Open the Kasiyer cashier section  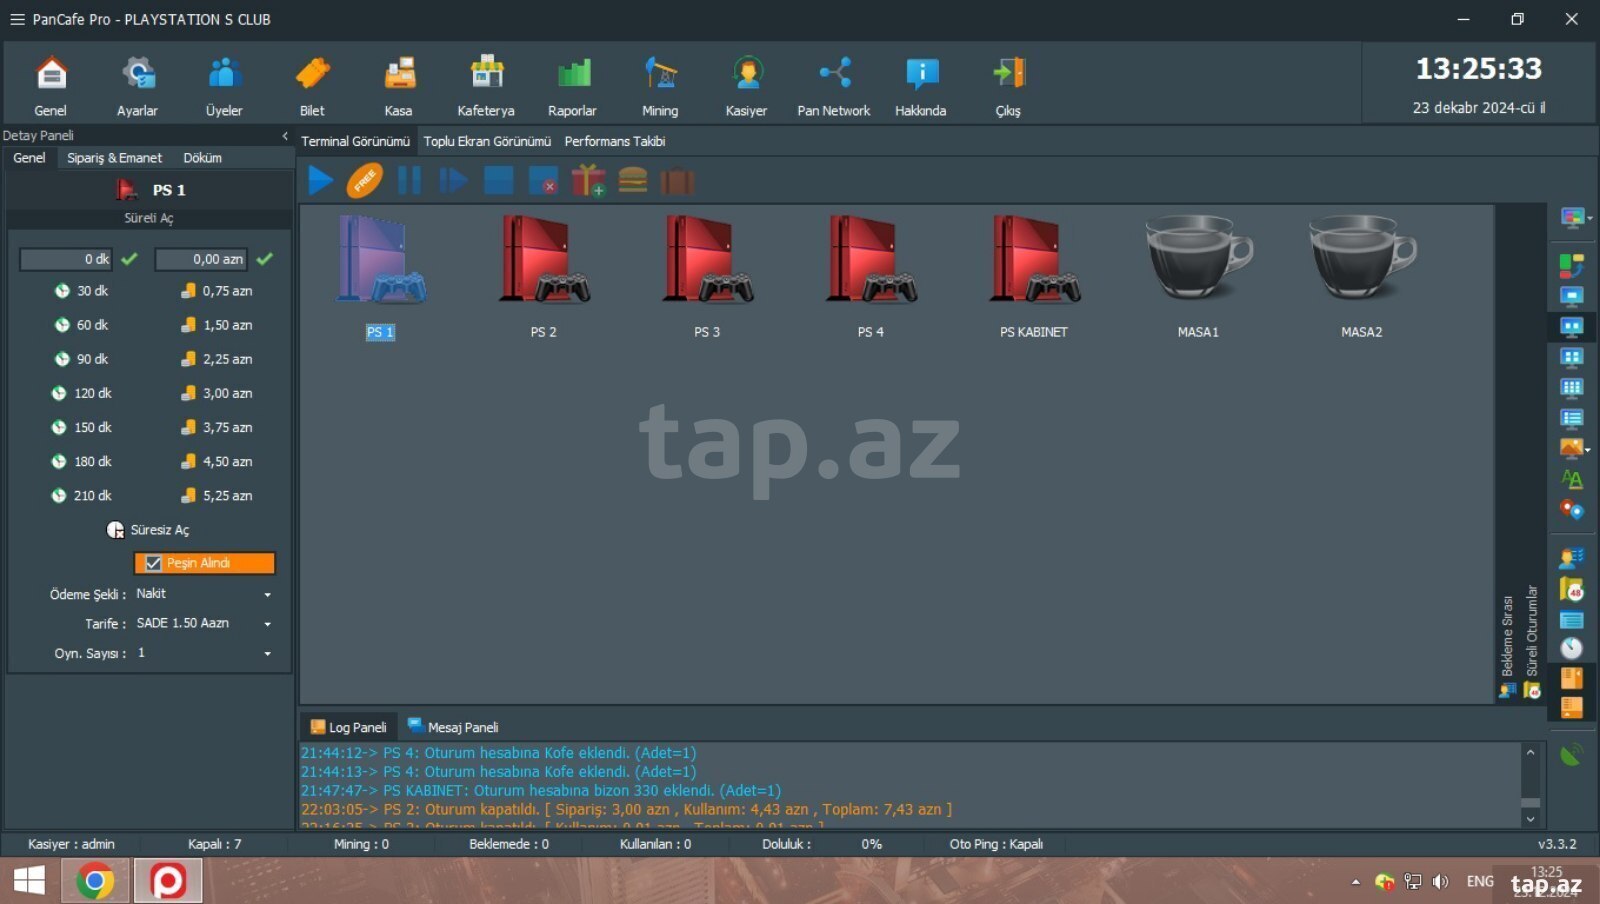pyautogui.click(x=746, y=86)
